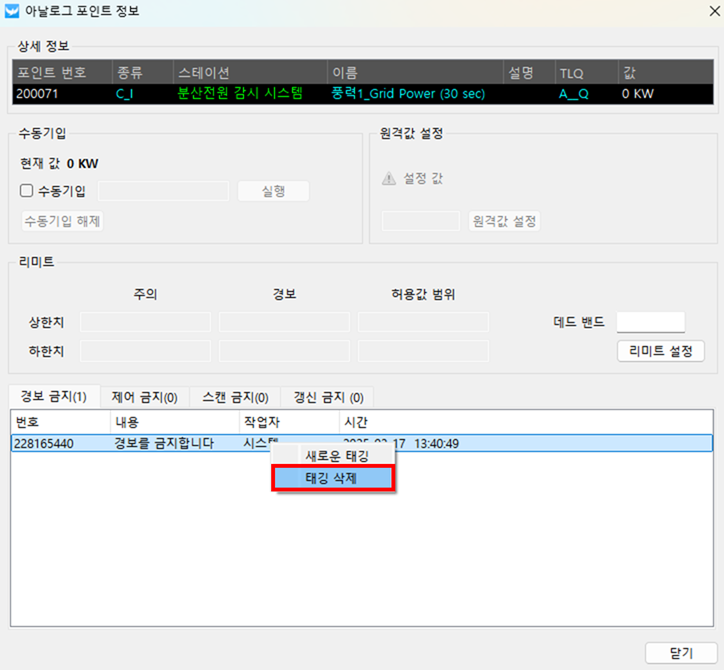Select tagging row 228165440 in list
Screen dimensions: 724x670
(120, 443)
